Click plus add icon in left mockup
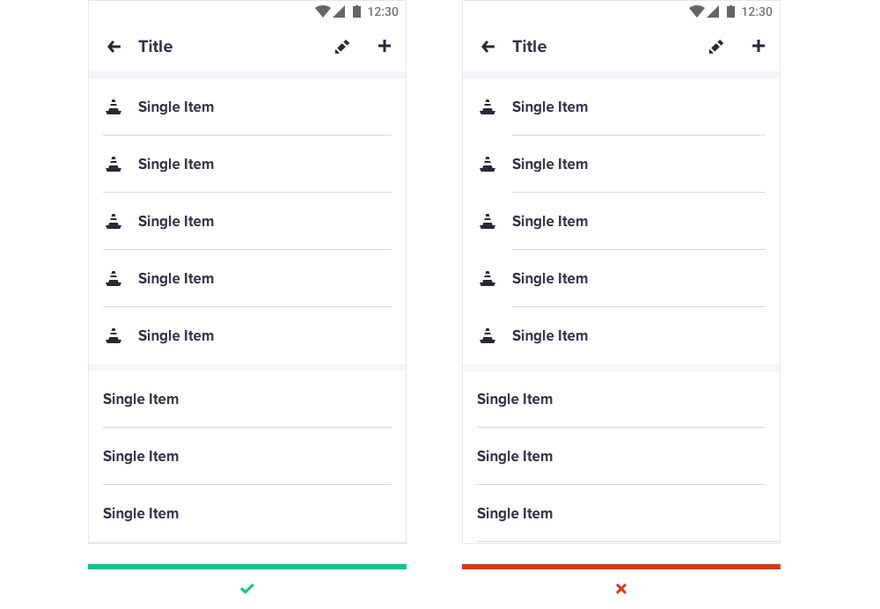This screenshot has width=880, height=609. [384, 46]
